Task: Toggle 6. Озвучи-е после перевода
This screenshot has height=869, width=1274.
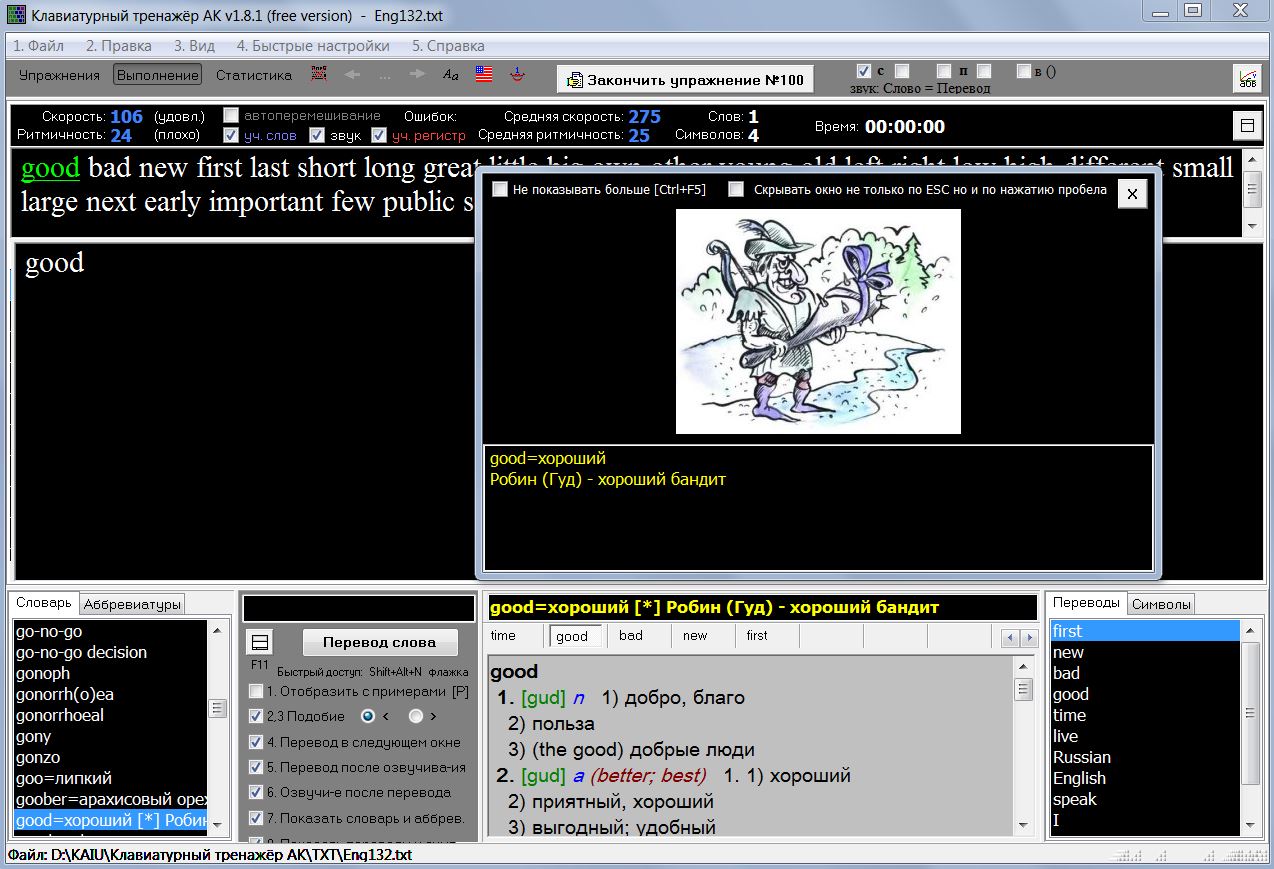Action: [x=257, y=792]
